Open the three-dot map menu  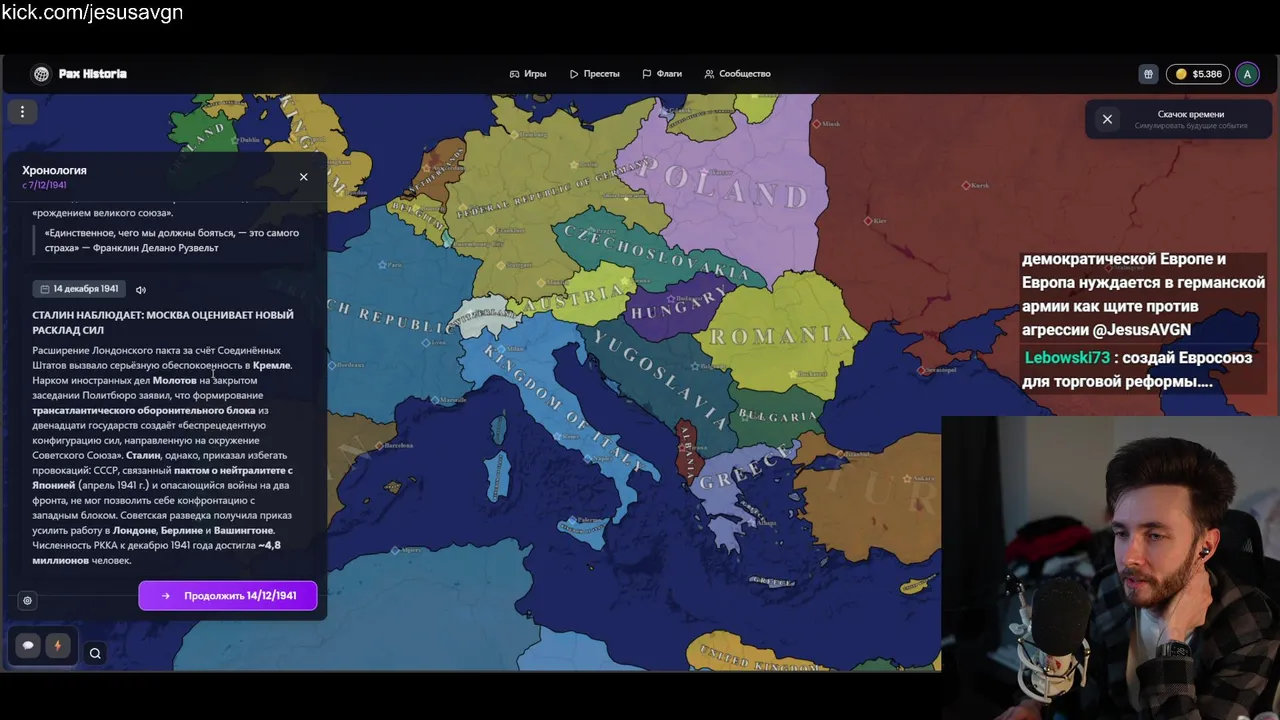[22, 112]
